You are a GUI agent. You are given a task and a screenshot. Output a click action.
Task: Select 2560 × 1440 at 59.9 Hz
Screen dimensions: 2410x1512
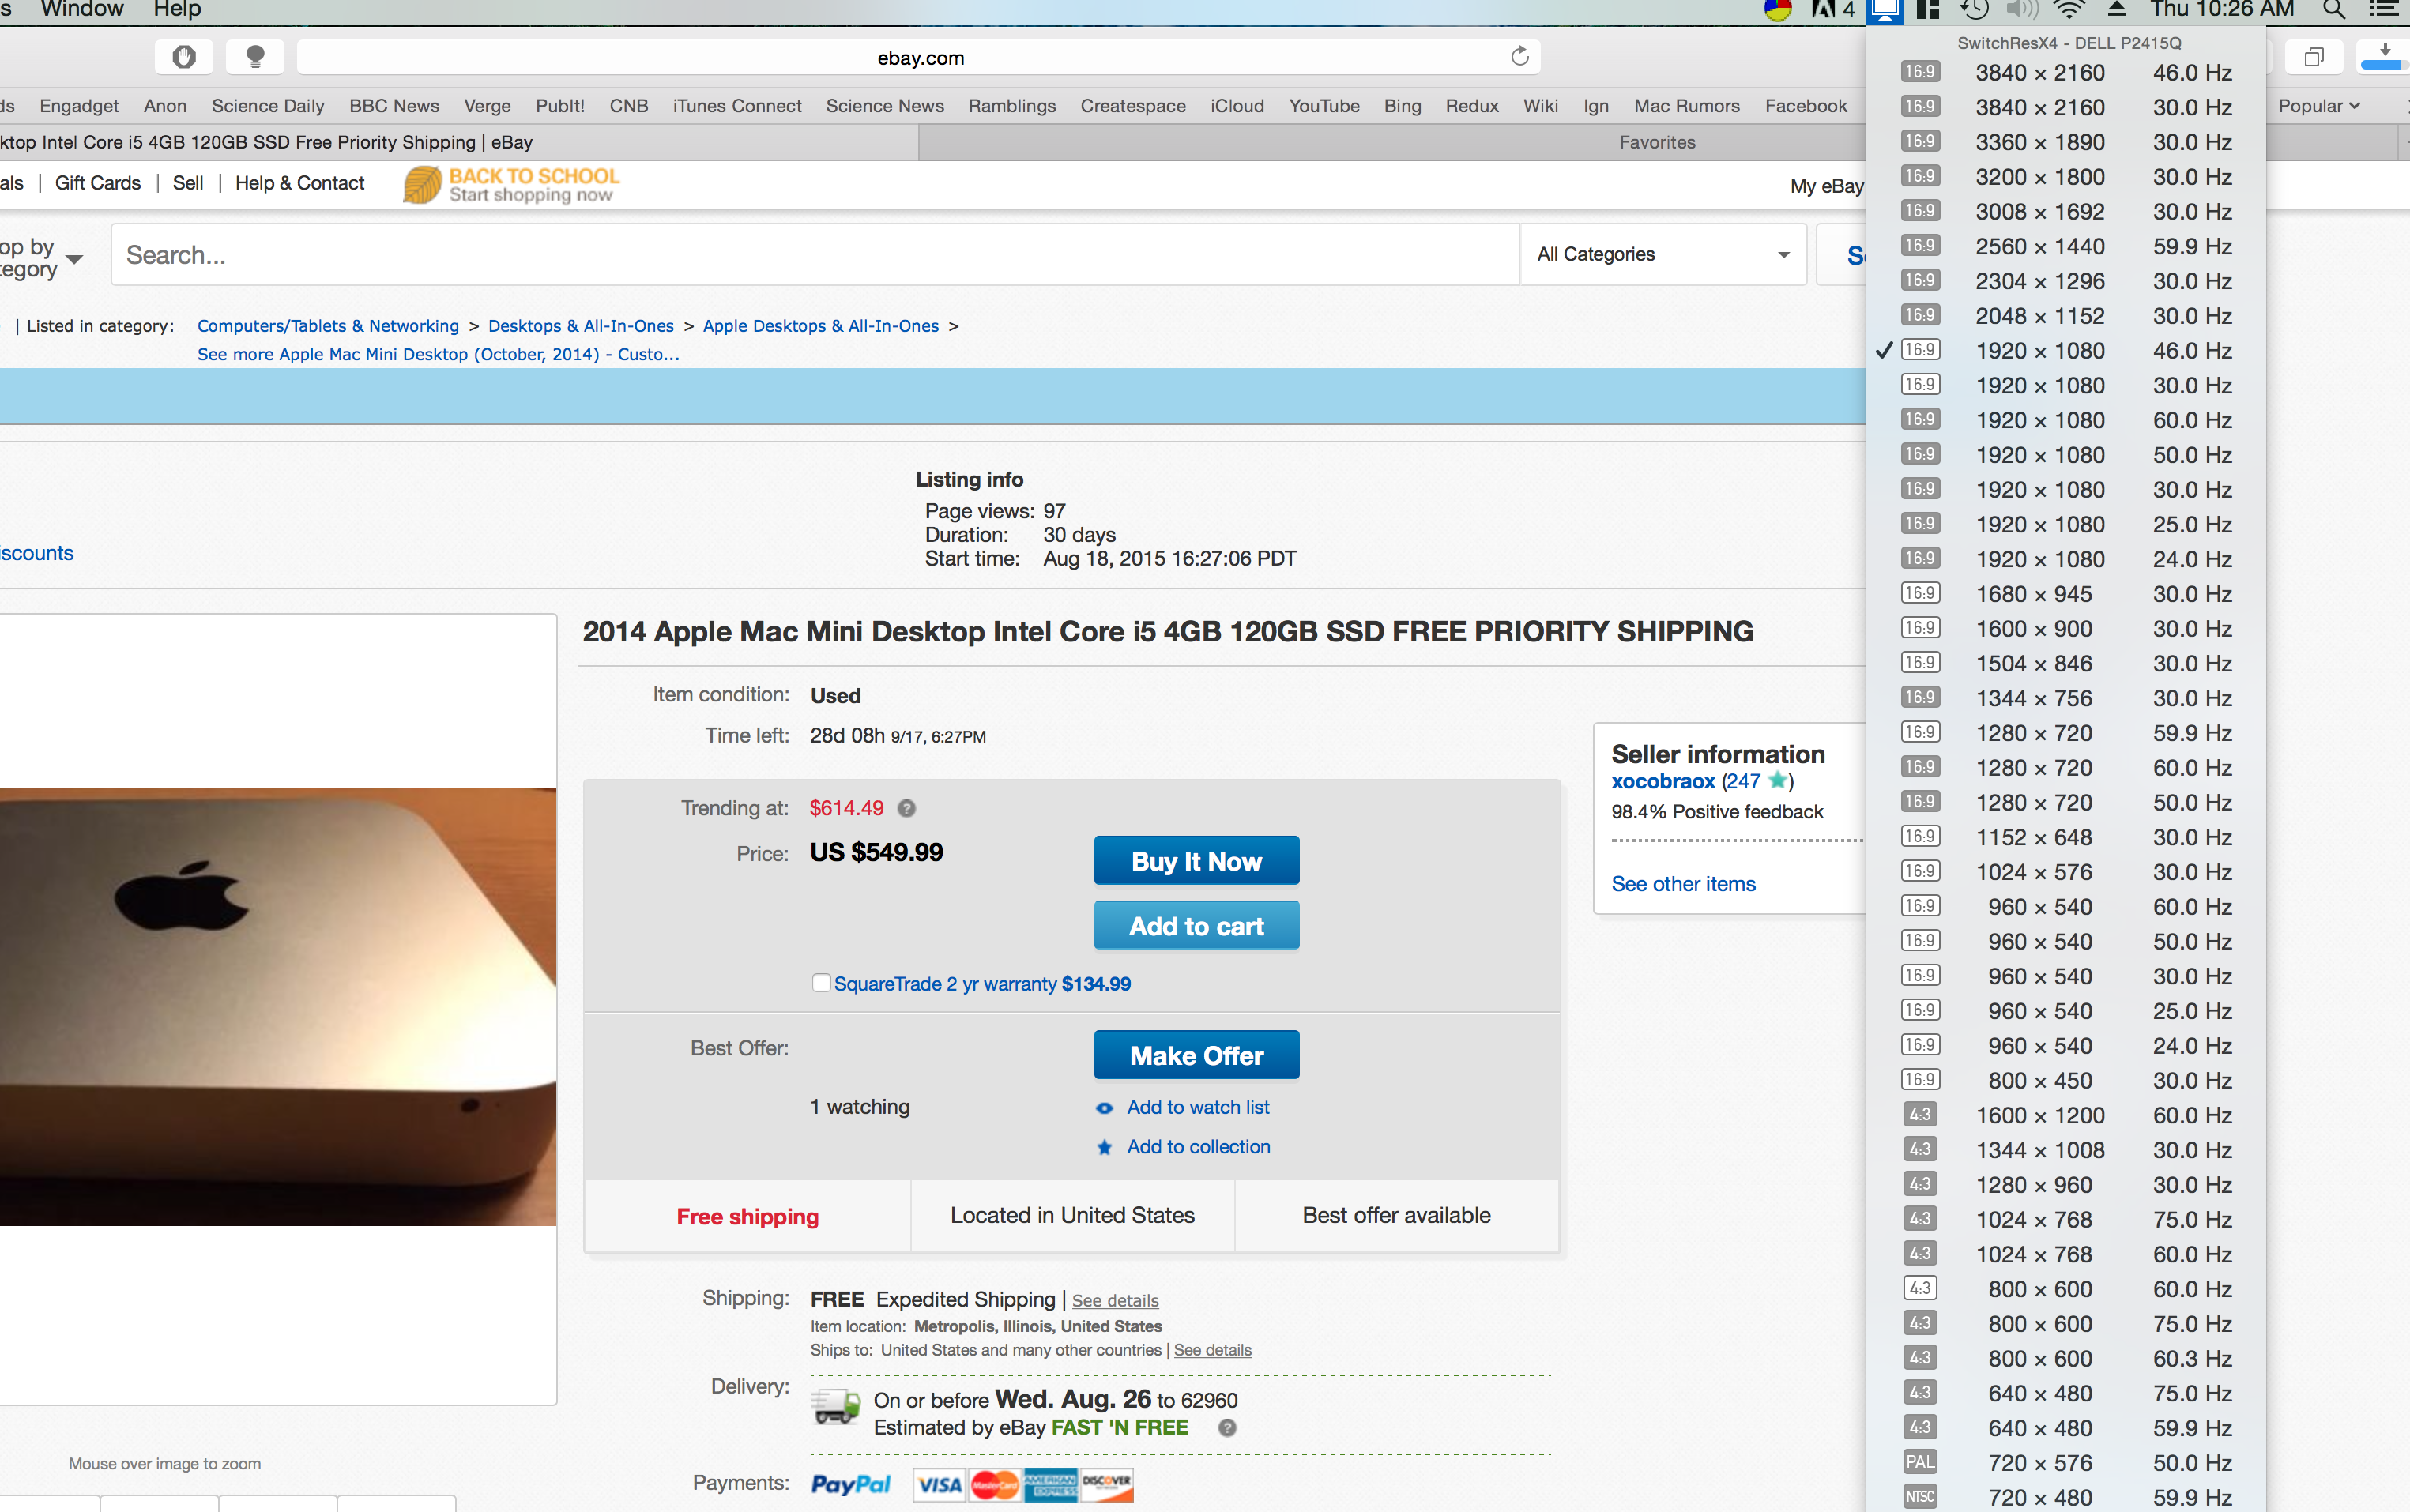click(x=2066, y=246)
